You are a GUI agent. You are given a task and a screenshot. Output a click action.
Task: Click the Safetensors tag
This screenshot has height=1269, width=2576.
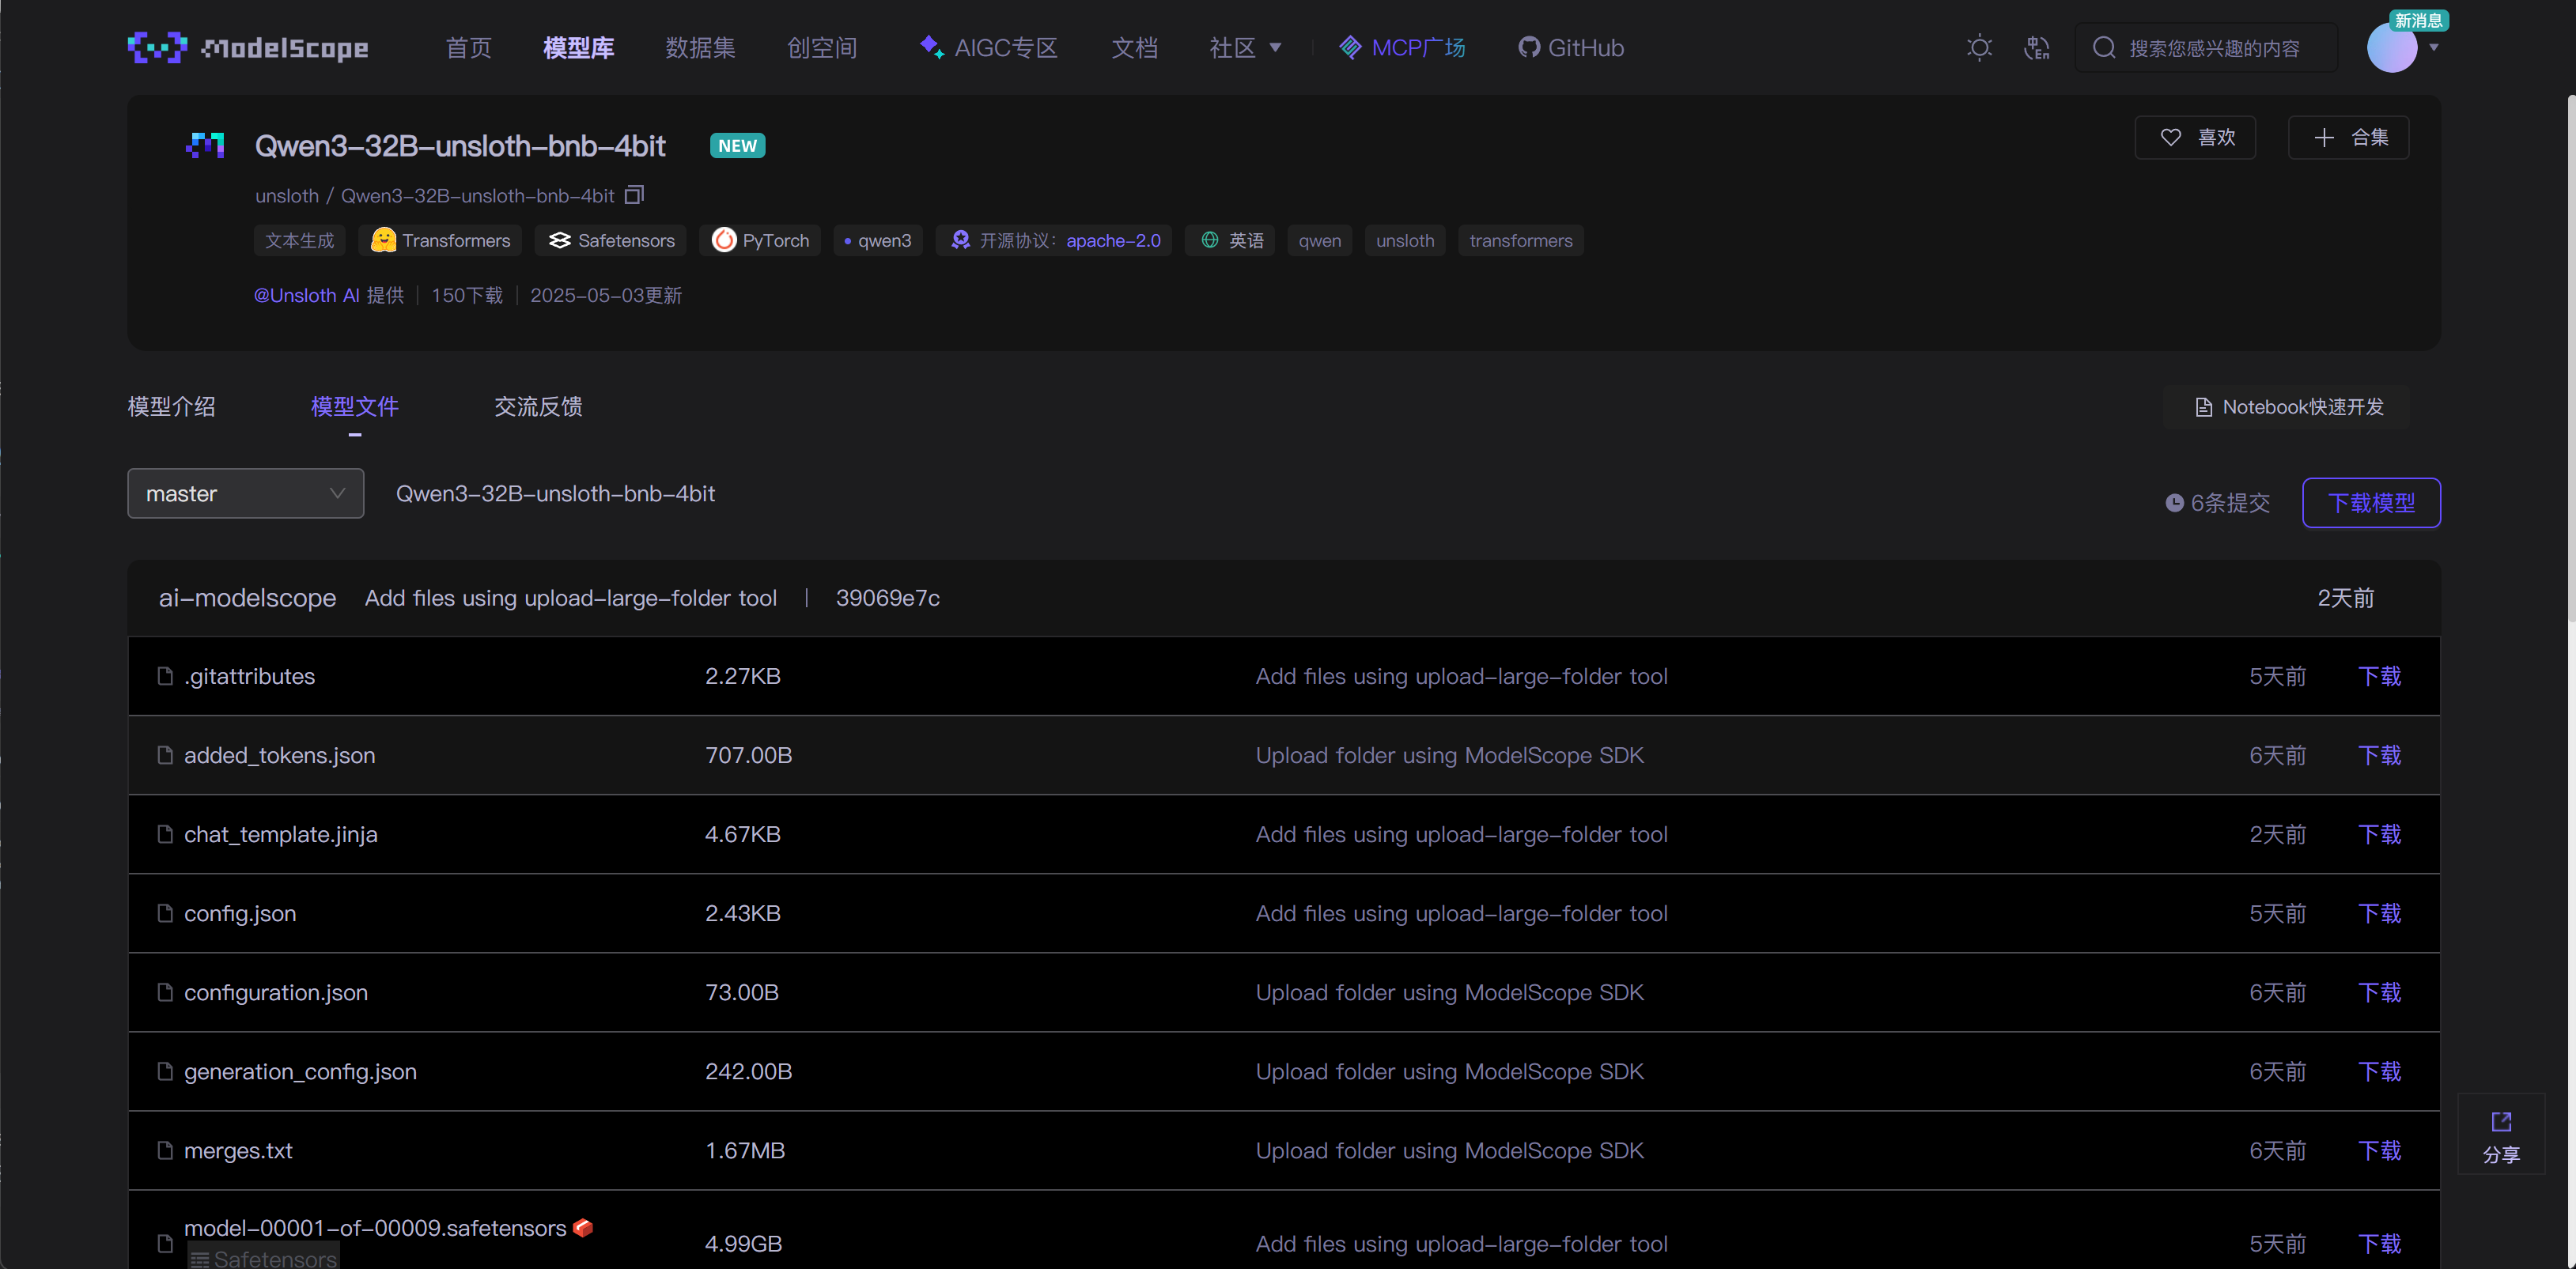click(x=610, y=240)
